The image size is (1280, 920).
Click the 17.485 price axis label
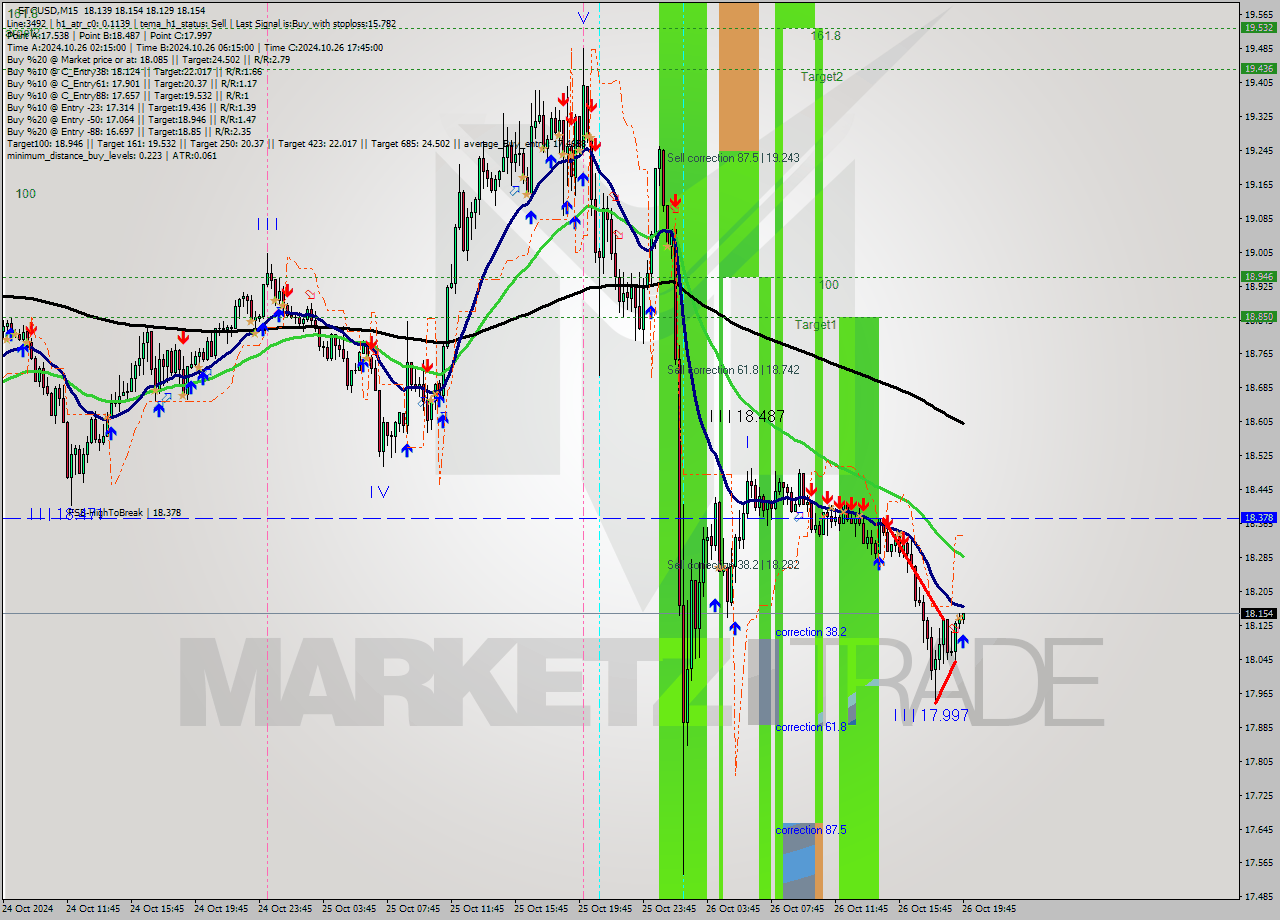click(1258, 896)
